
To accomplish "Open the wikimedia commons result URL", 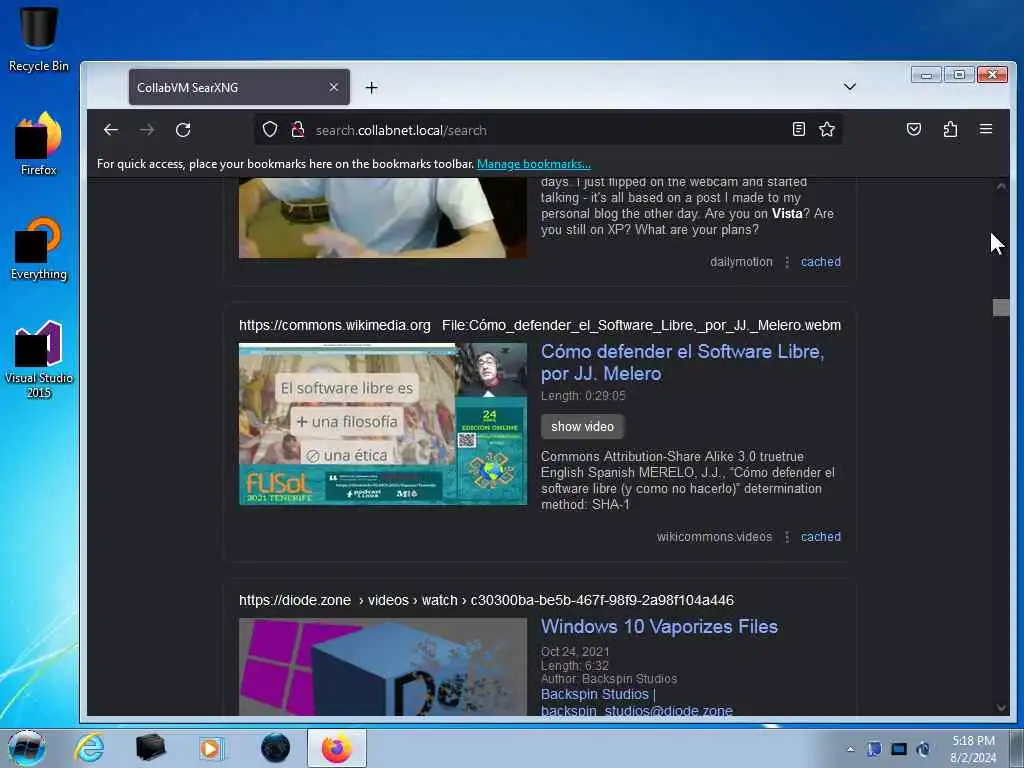I will [539, 325].
